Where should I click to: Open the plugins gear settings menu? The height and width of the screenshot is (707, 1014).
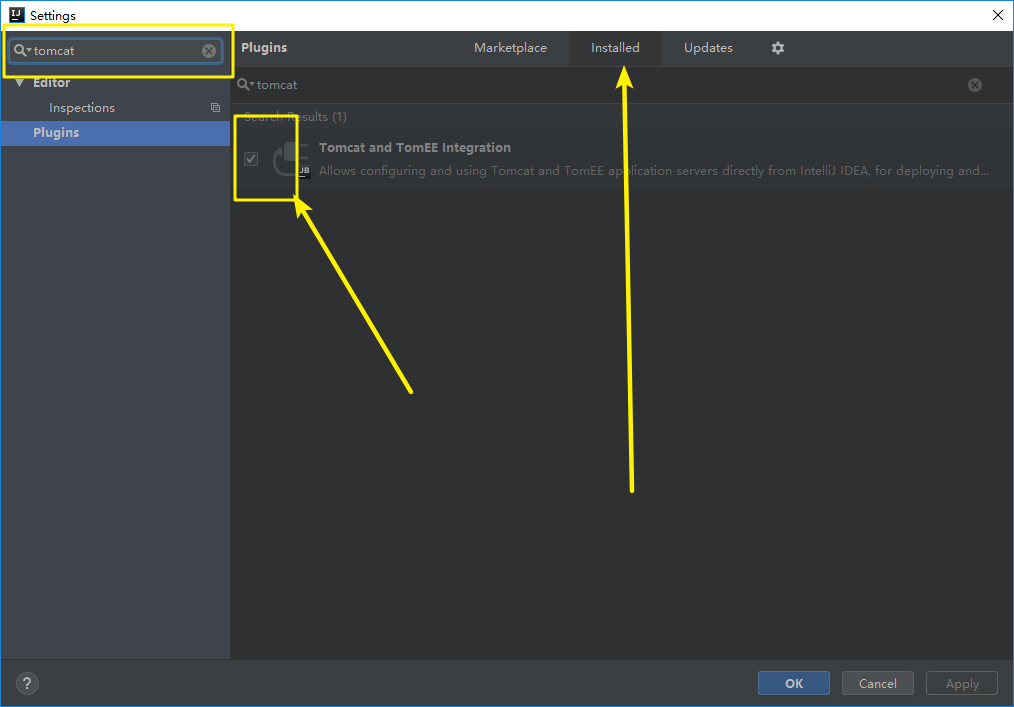click(x=778, y=48)
